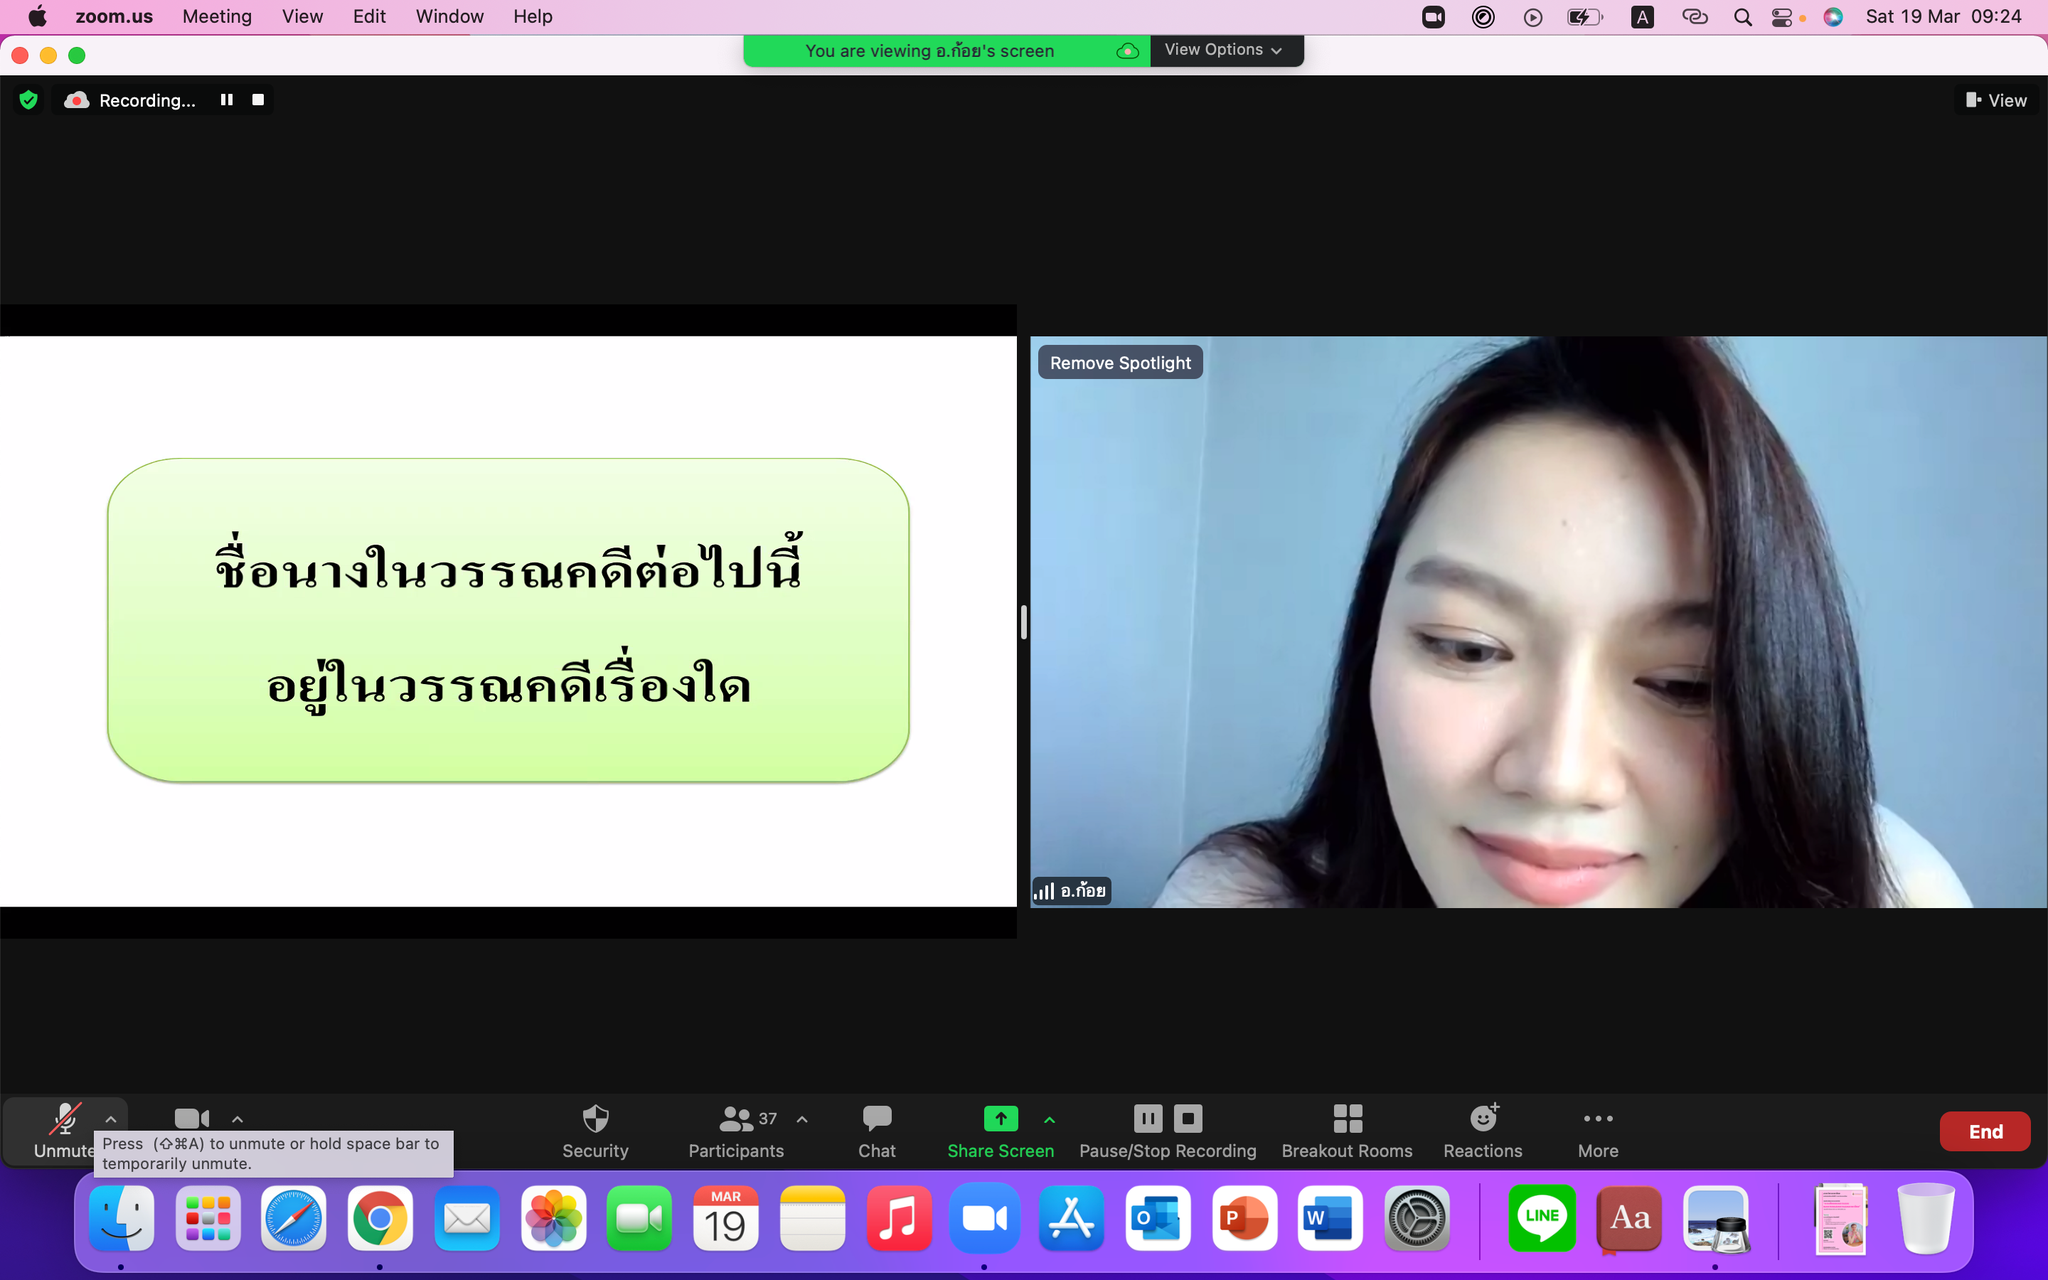Viewport: 2048px width, 1280px height.
Task: Open the Security shield icon
Action: tap(595, 1119)
